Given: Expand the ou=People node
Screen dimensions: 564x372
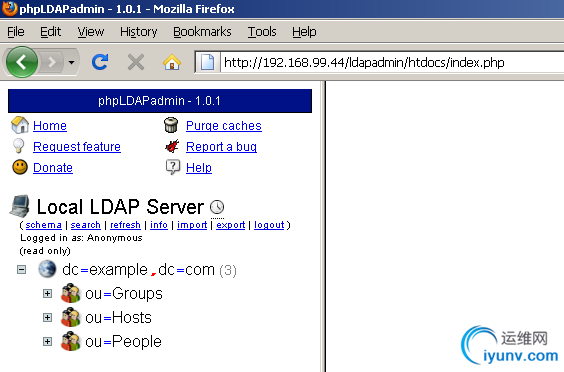Looking at the screenshot, I should (x=47, y=341).
